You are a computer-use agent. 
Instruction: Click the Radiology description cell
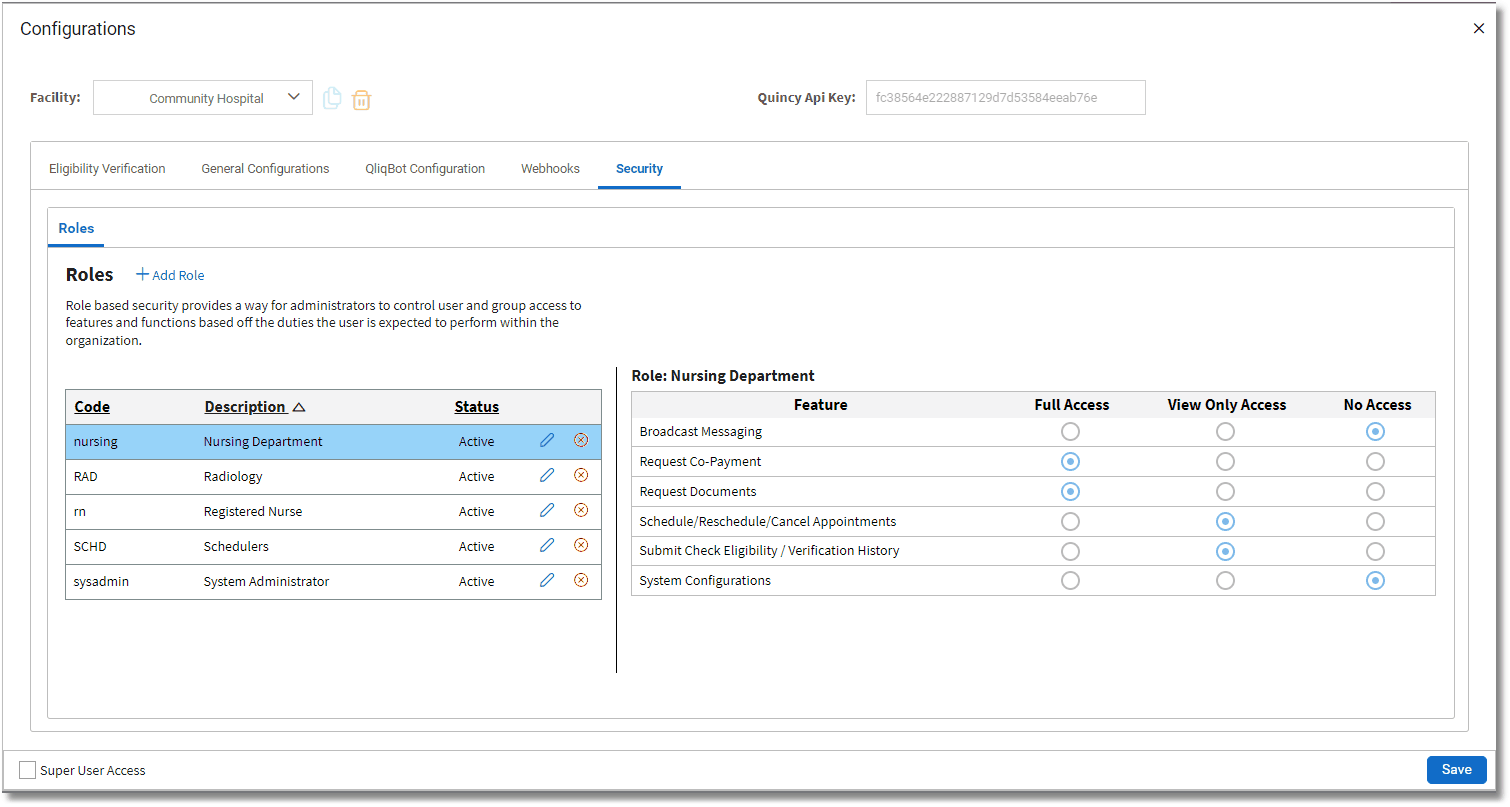233,476
